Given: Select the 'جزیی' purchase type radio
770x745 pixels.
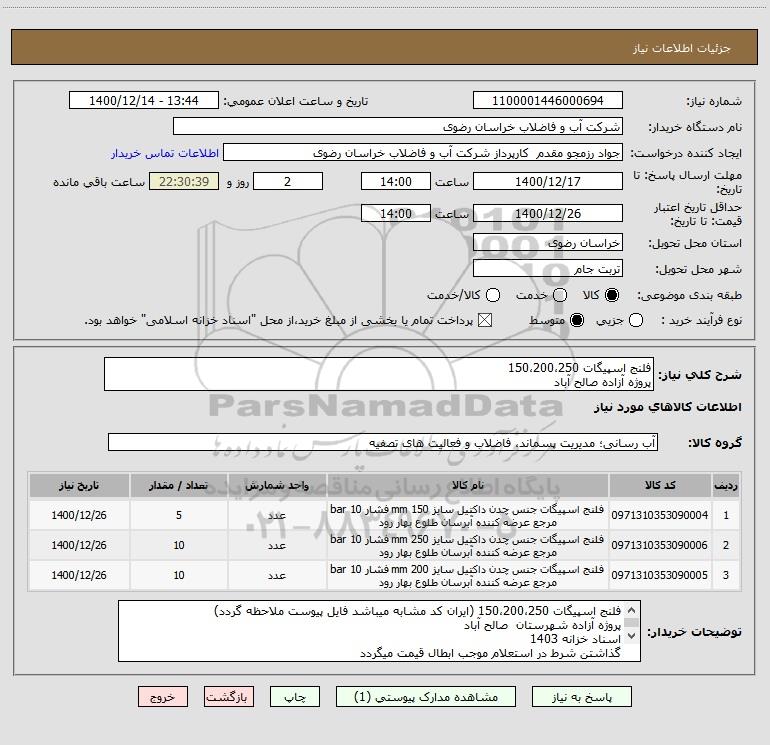Looking at the screenshot, I should click(636, 320).
